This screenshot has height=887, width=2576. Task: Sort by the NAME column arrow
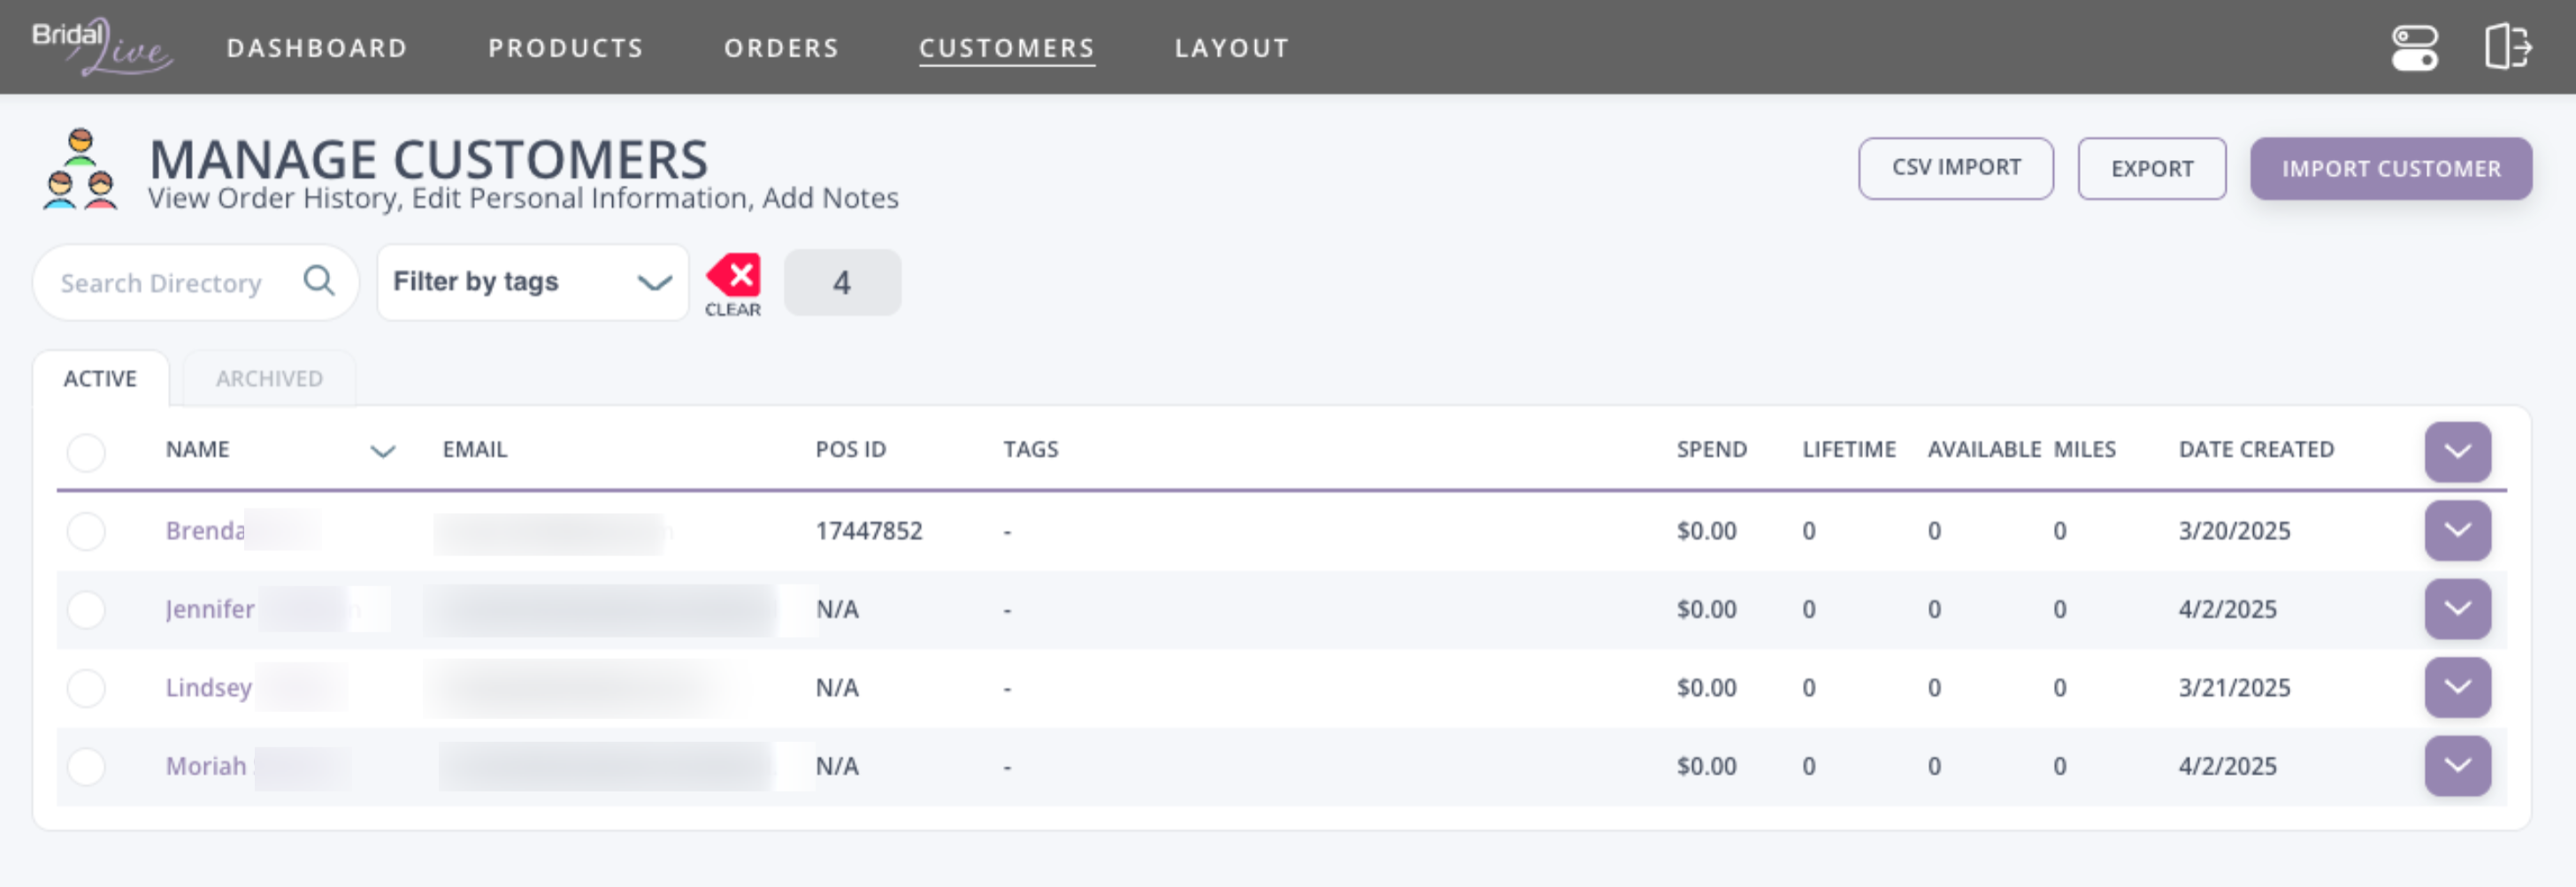click(383, 451)
